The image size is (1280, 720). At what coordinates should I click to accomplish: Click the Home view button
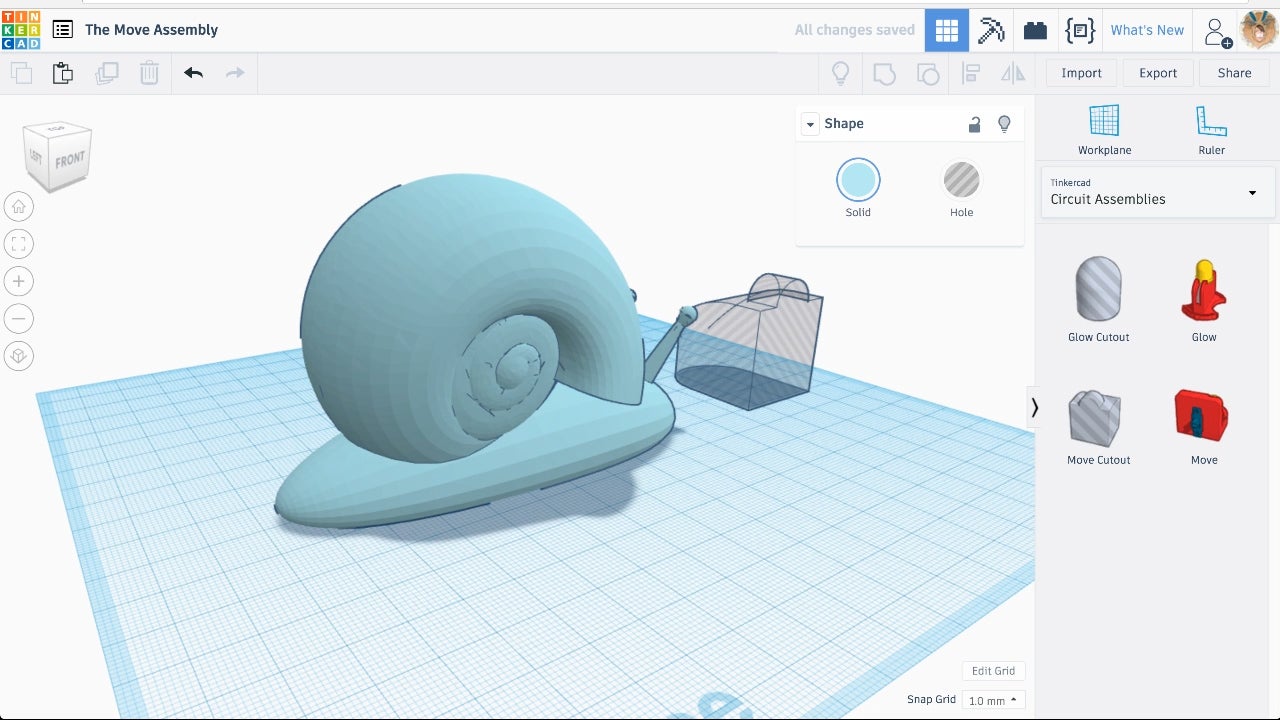point(19,207)
